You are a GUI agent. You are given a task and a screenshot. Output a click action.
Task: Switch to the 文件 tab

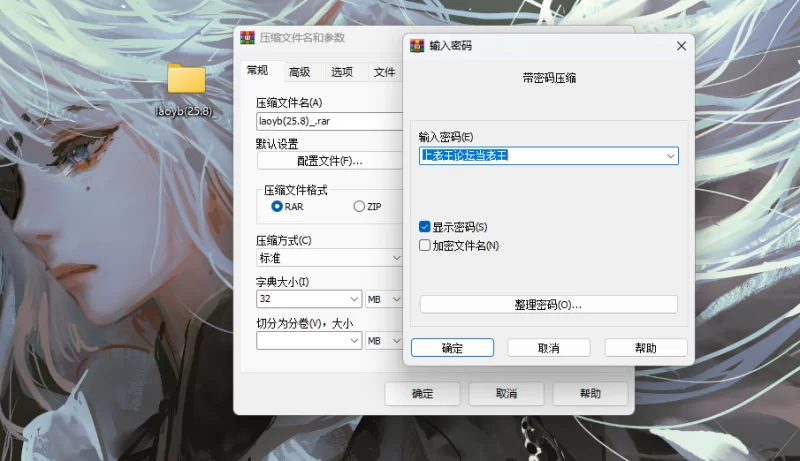coord(384,72)
